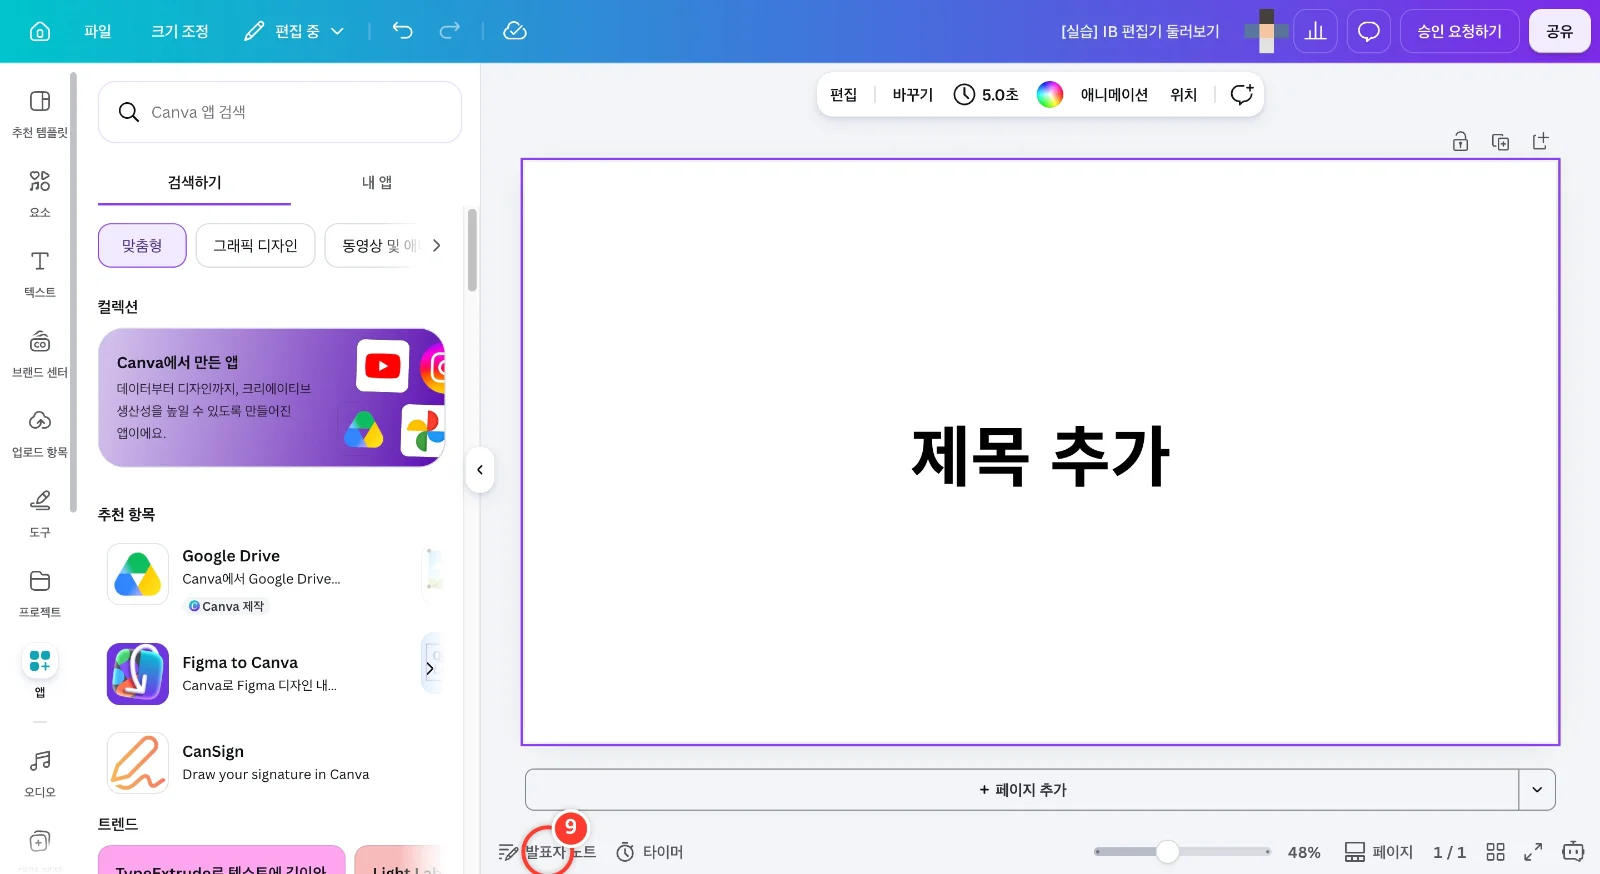Image resolution: width=1600 pixels, height=874 pixels.
Task: Open the 도구 drawing tools panel
Action: tap(40, 514)
